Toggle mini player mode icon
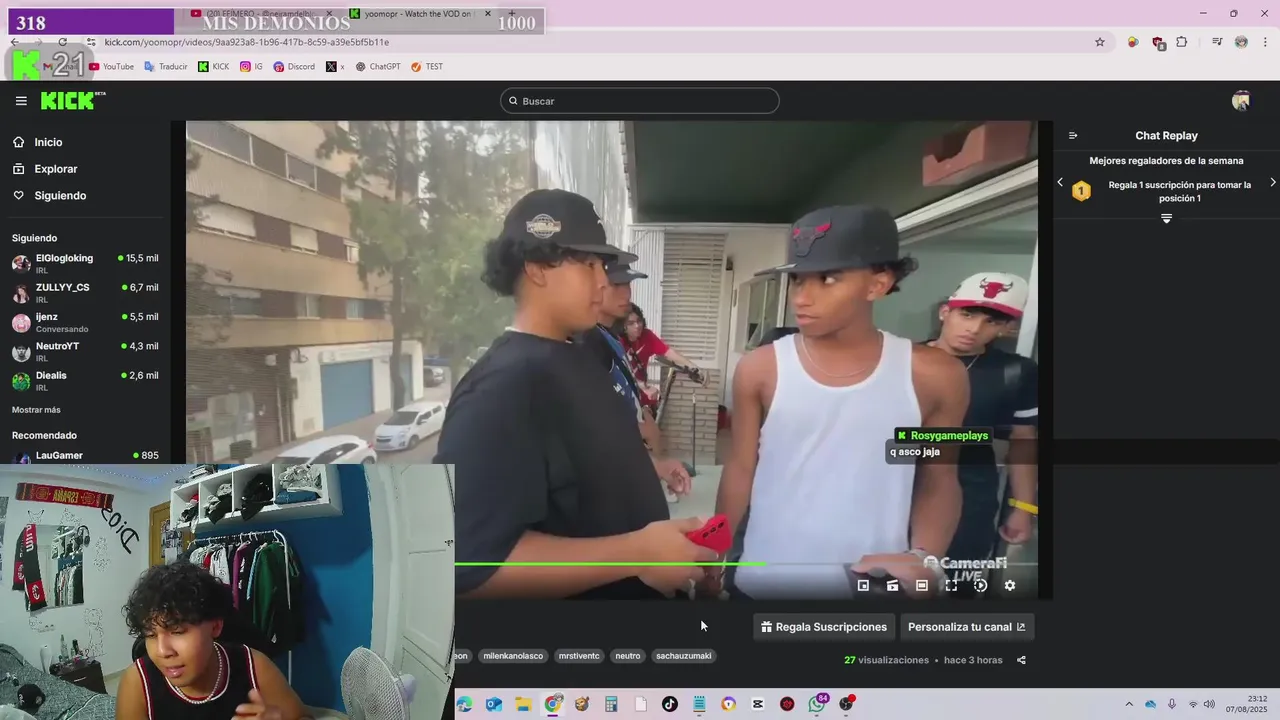Viewport: 1280px width, 720px height. [863, 586]
